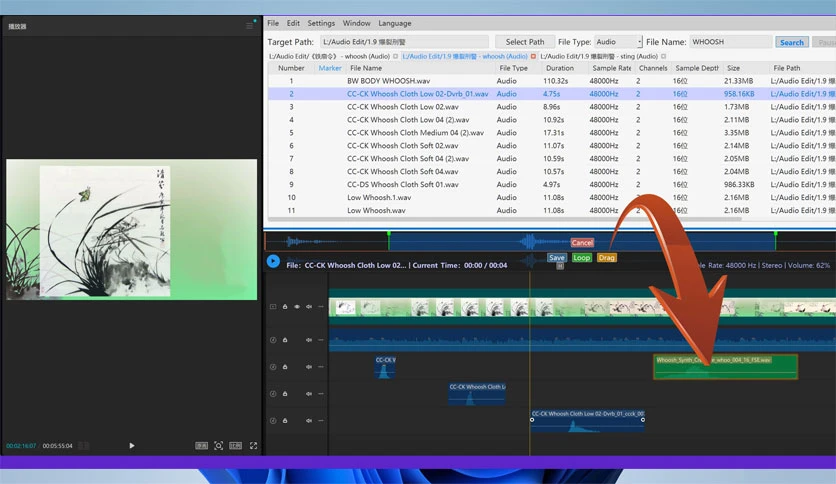Click the video thumbnail strip on timeline
Screen dimensions: 836x484
pos(582,307)
